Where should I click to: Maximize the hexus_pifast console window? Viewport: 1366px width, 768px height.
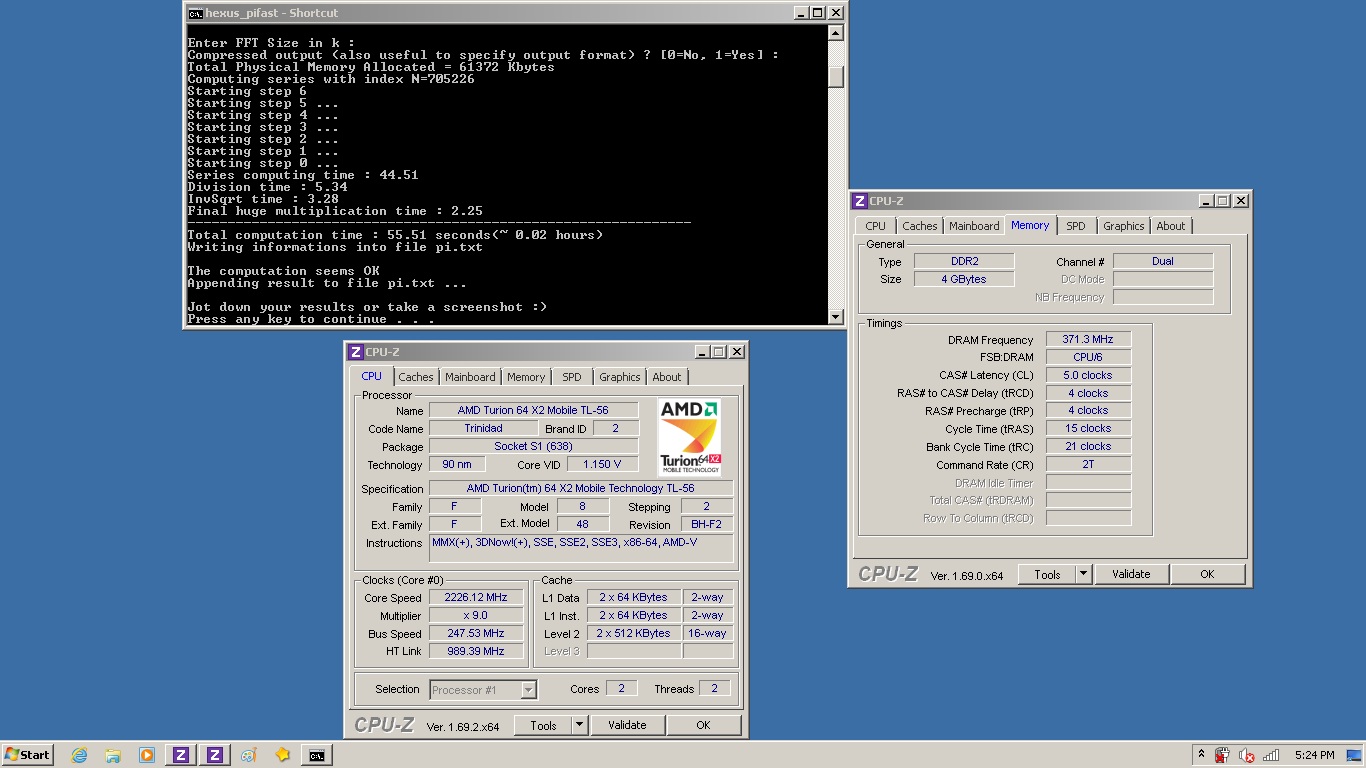tap(818, 13)
